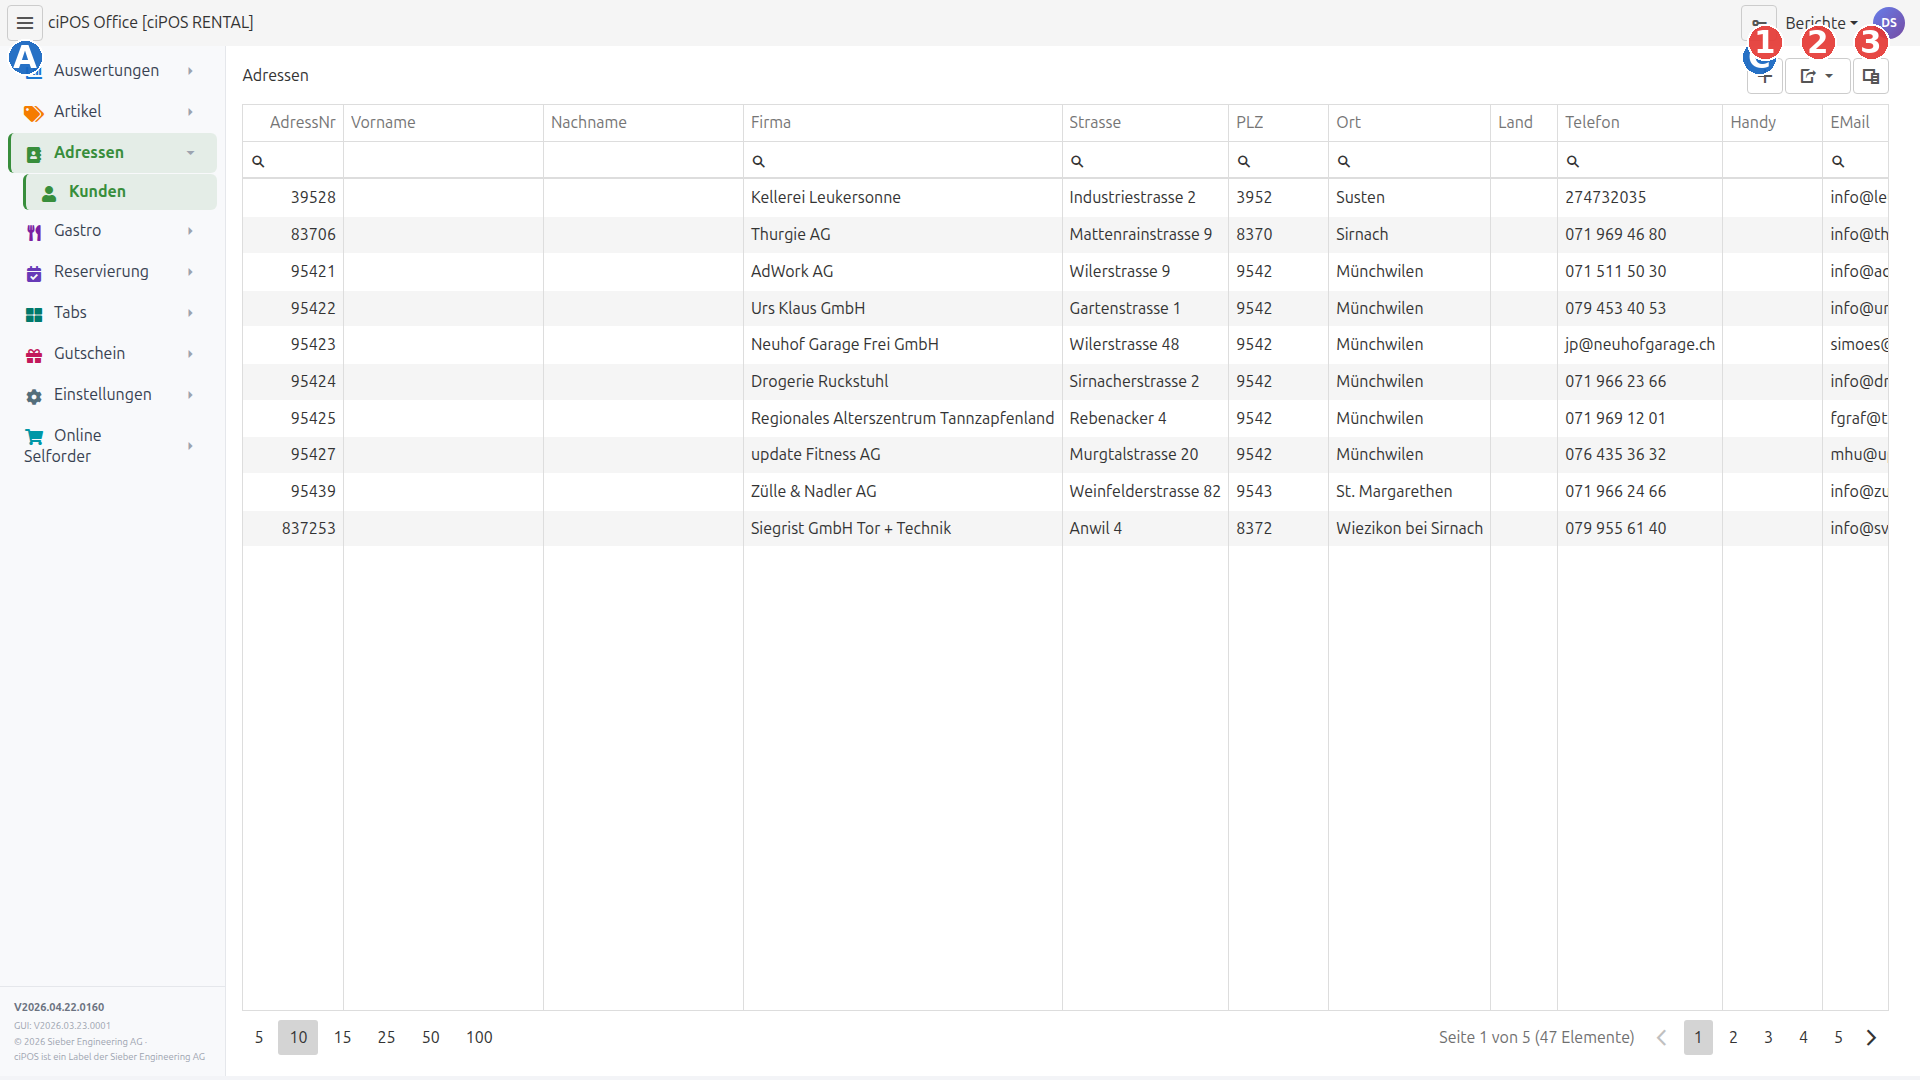Go to the next page arrow
Image resolution: width=1920 pixels, height=1080 pixels.
[x=1871, y=1038]
